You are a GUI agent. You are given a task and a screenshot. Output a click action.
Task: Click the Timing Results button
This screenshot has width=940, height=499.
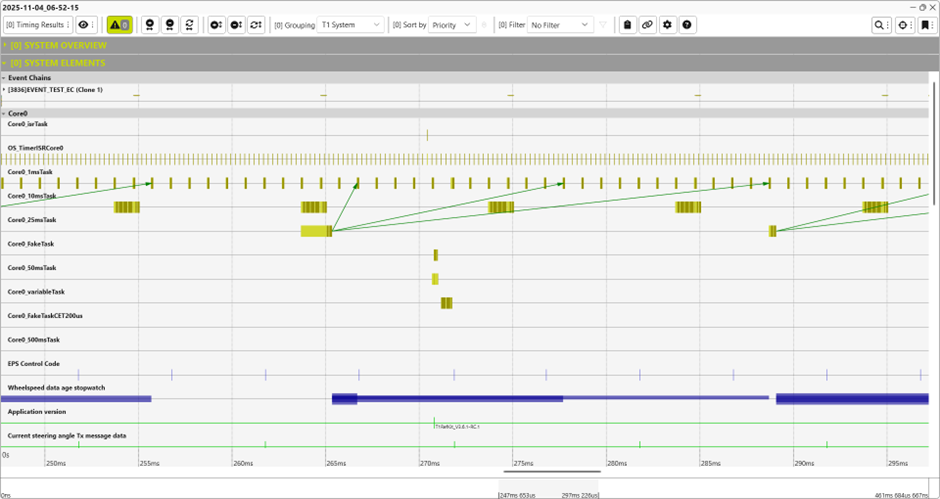click(38, 24)
